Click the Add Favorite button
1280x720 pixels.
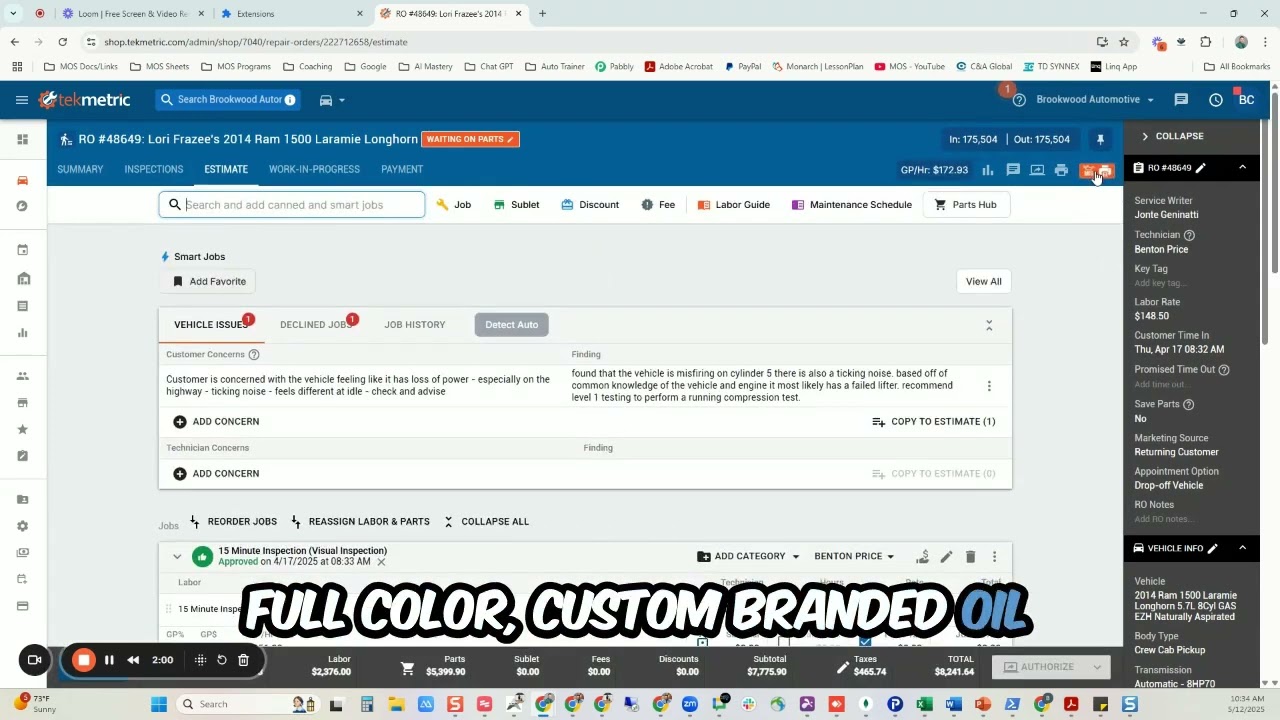pos(209,282)
